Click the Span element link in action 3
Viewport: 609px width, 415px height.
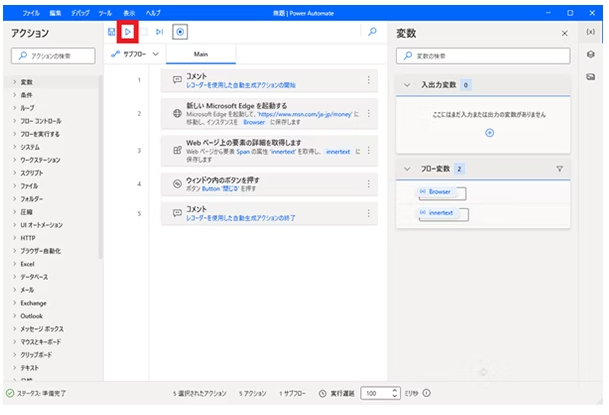point(243,152)
